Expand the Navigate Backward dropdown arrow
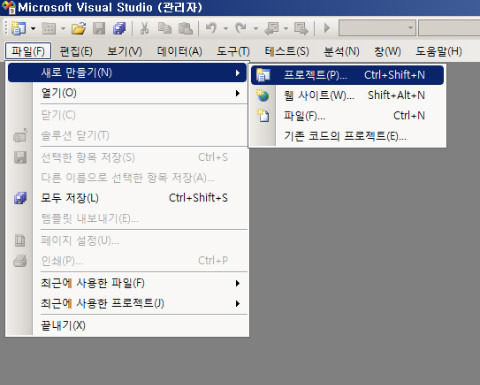The image size is (480, 385). point(286,28)
